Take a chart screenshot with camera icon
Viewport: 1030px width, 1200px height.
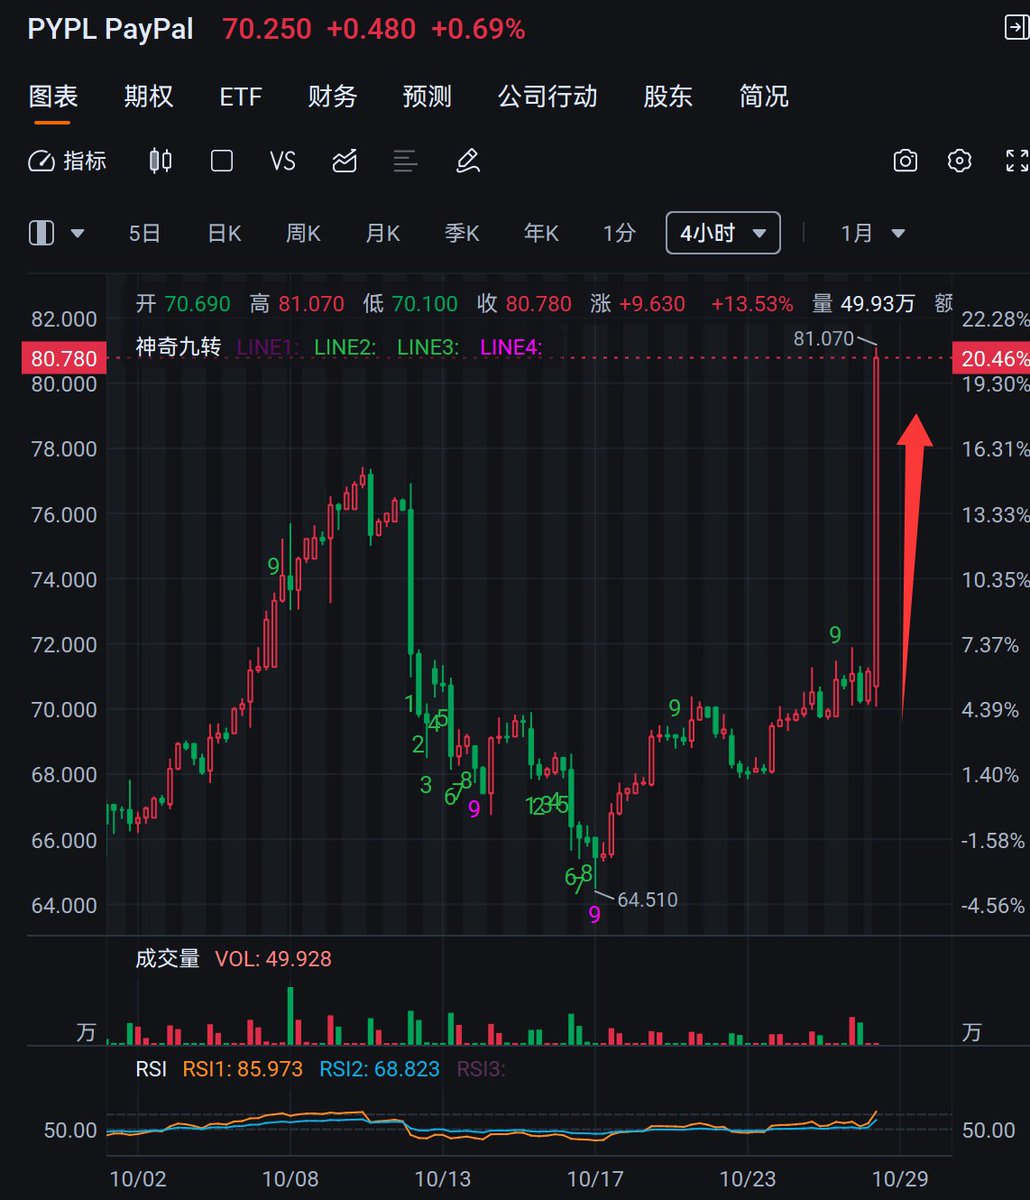tap(905, 161)
